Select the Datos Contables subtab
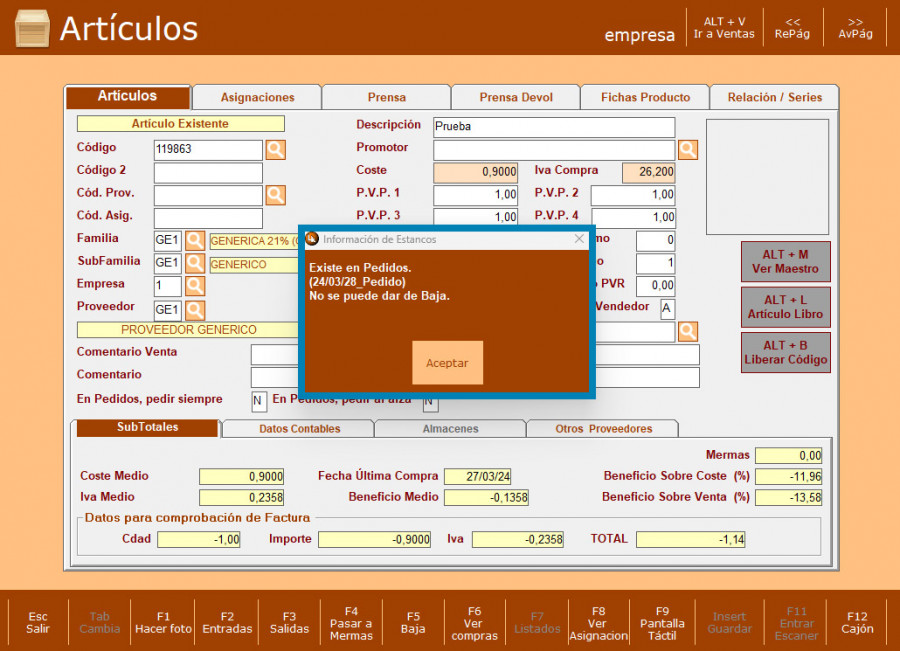 coord(299,429)
